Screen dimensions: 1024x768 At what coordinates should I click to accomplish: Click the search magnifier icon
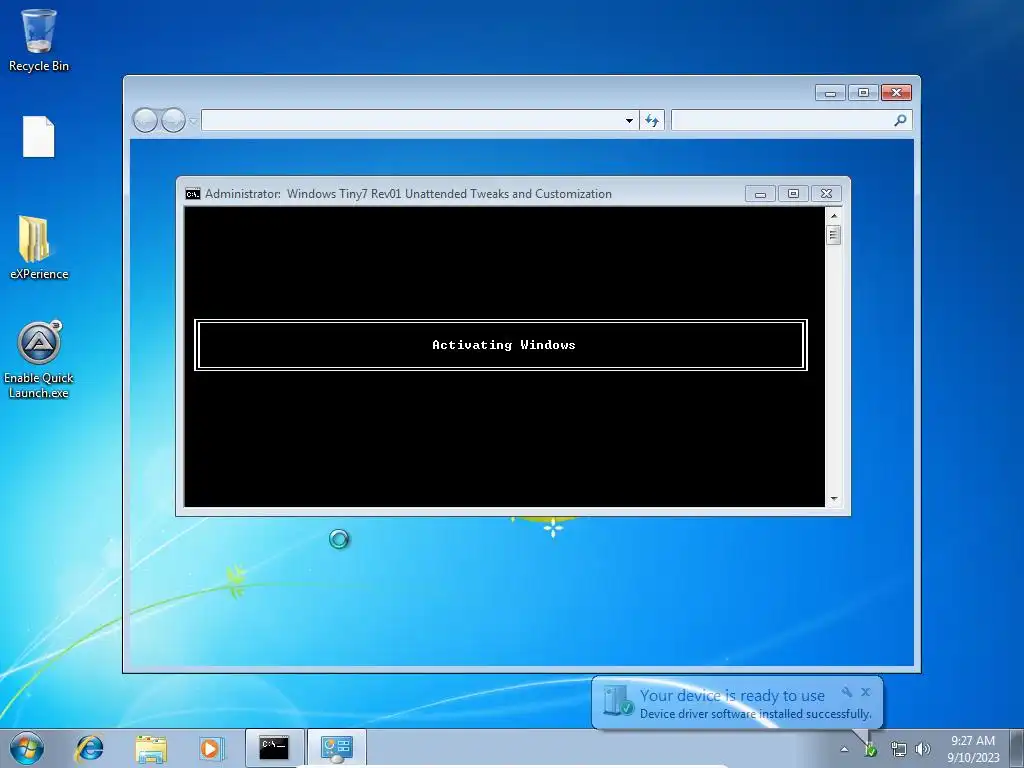[x=901, y=120]
